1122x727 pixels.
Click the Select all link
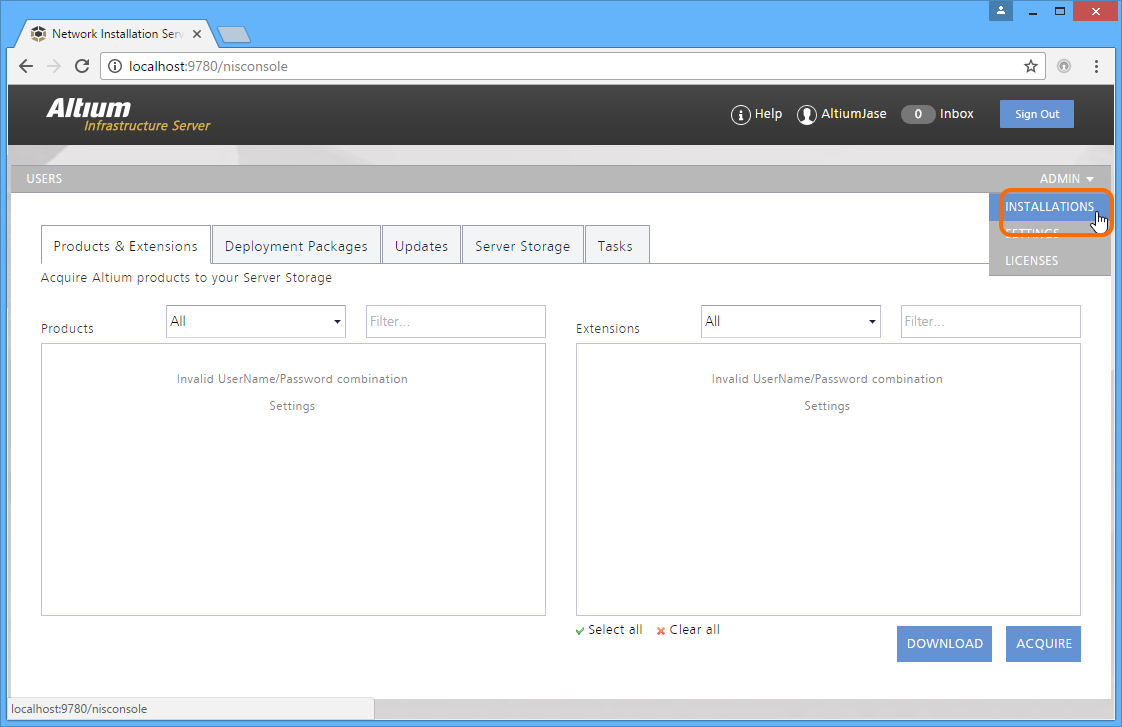point(614,630)
